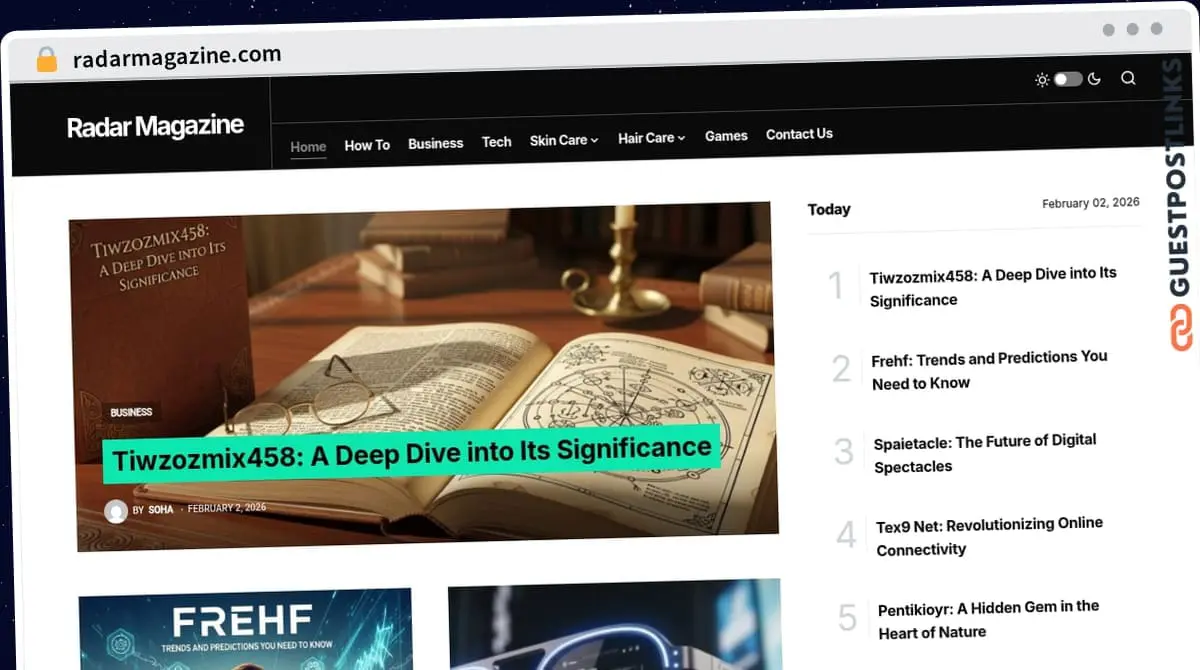This screenshot has width=1200, height=670.
Task: Click the Radar Magazine logo
Action: [x=155, y=126]
